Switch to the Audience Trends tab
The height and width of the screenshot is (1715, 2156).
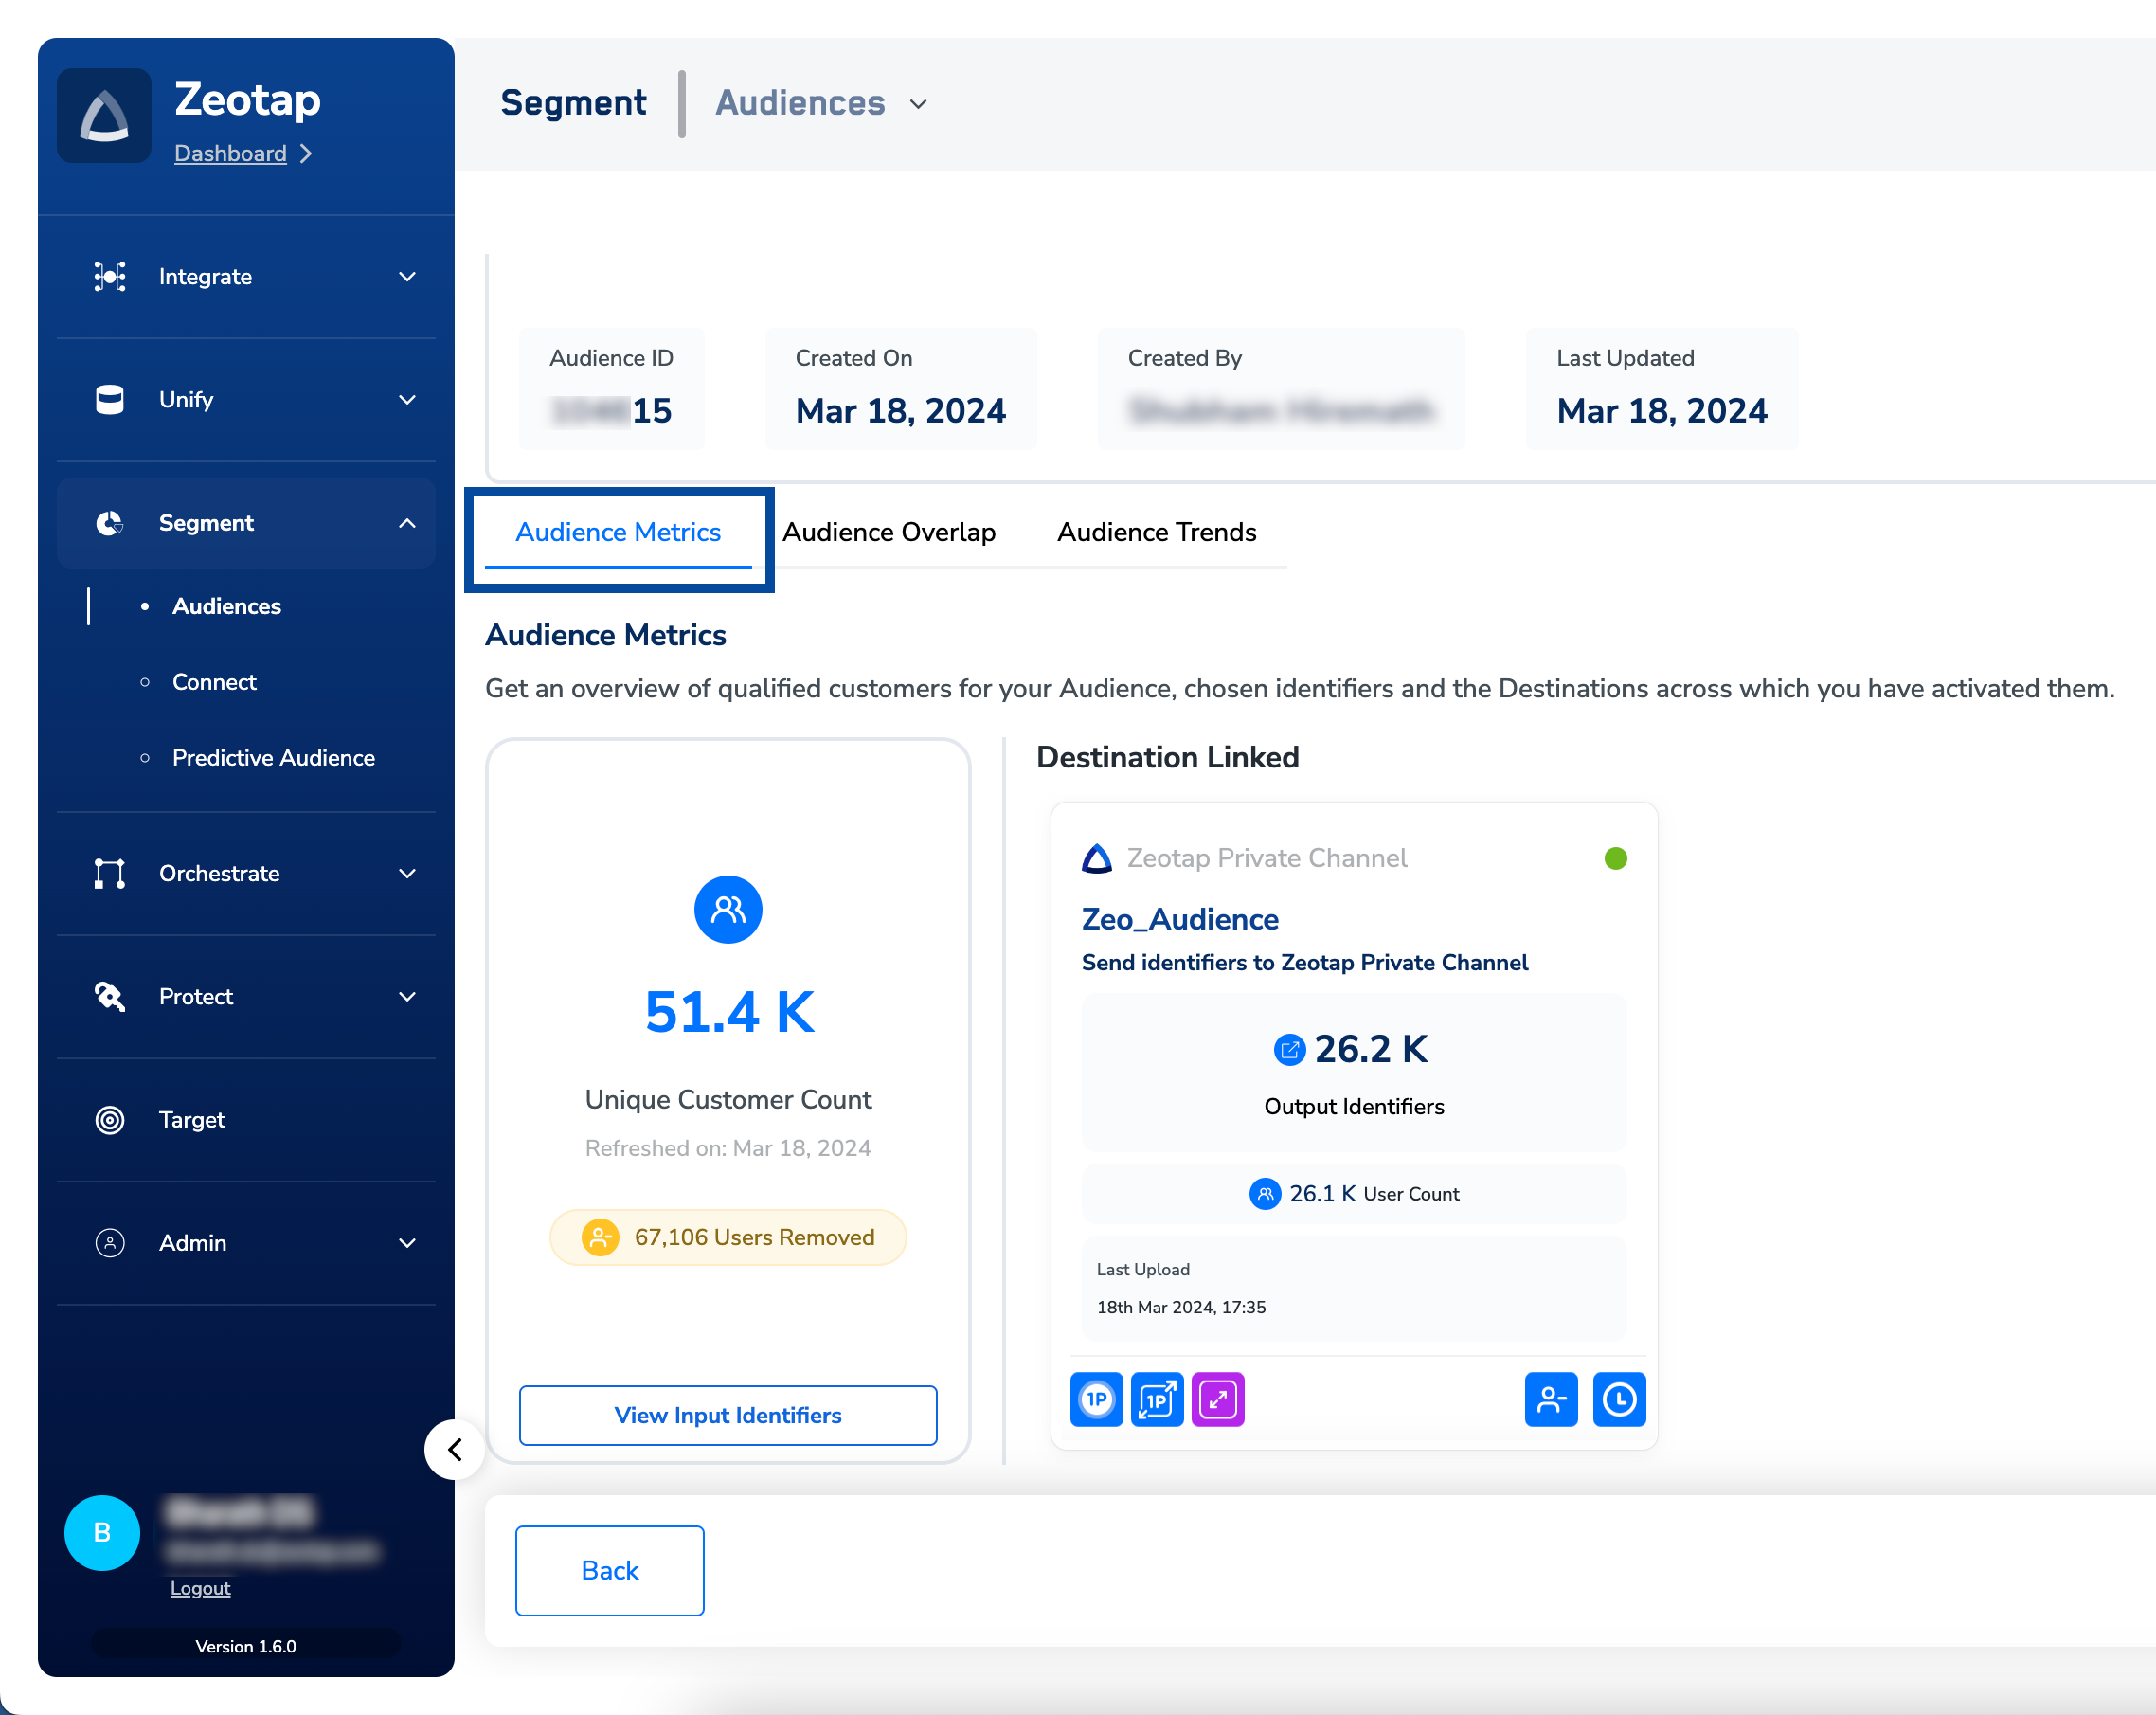(1156, 531)
